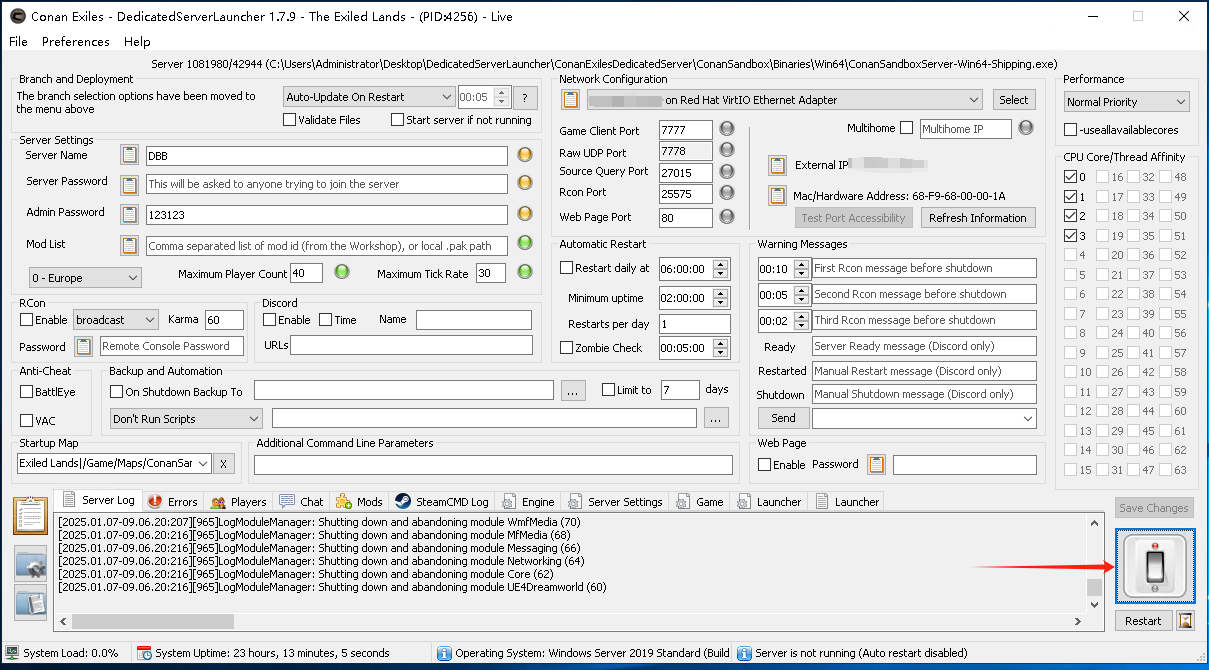Open the folder-with-document icon at bottom left
This screenshot has width=1209, height=670.
pos(30,602)
